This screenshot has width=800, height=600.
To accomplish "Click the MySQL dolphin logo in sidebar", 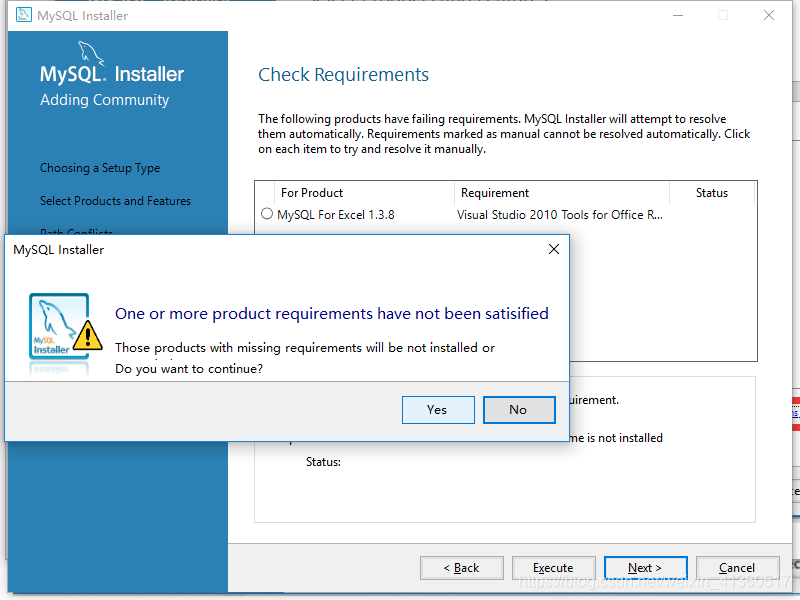I will click(91, 54).
